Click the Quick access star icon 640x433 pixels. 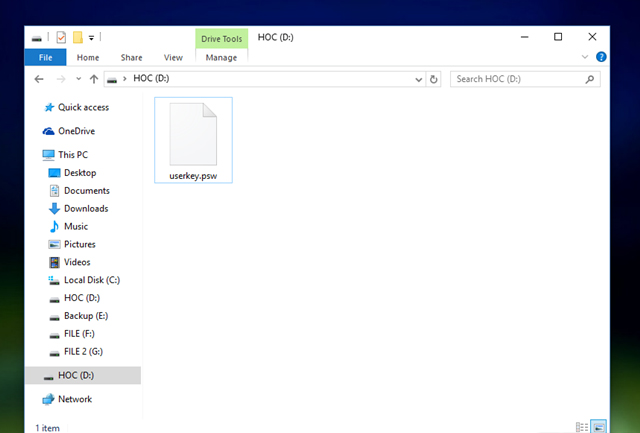click(x=49, y=107)
